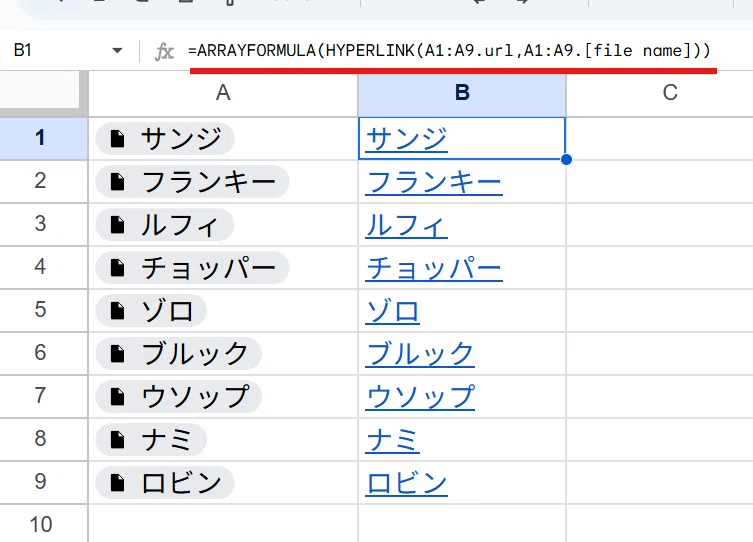
Task: Open the ゾロ hyperlink in column B
Action: (393, 311)
